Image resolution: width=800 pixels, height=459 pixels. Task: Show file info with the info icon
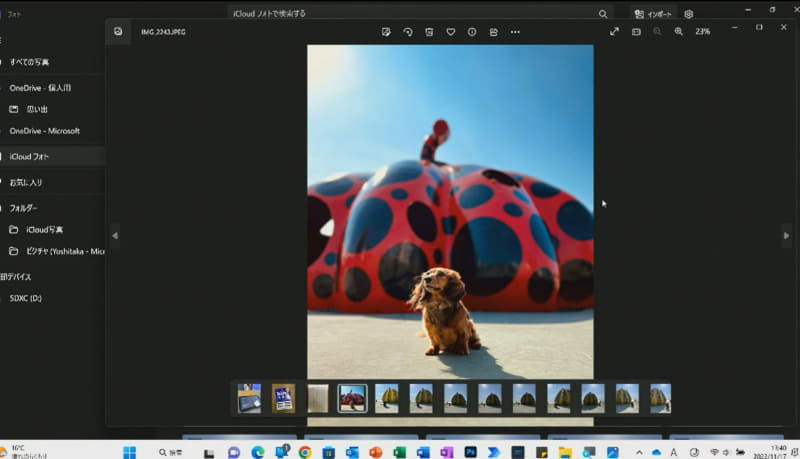(472, 32)
